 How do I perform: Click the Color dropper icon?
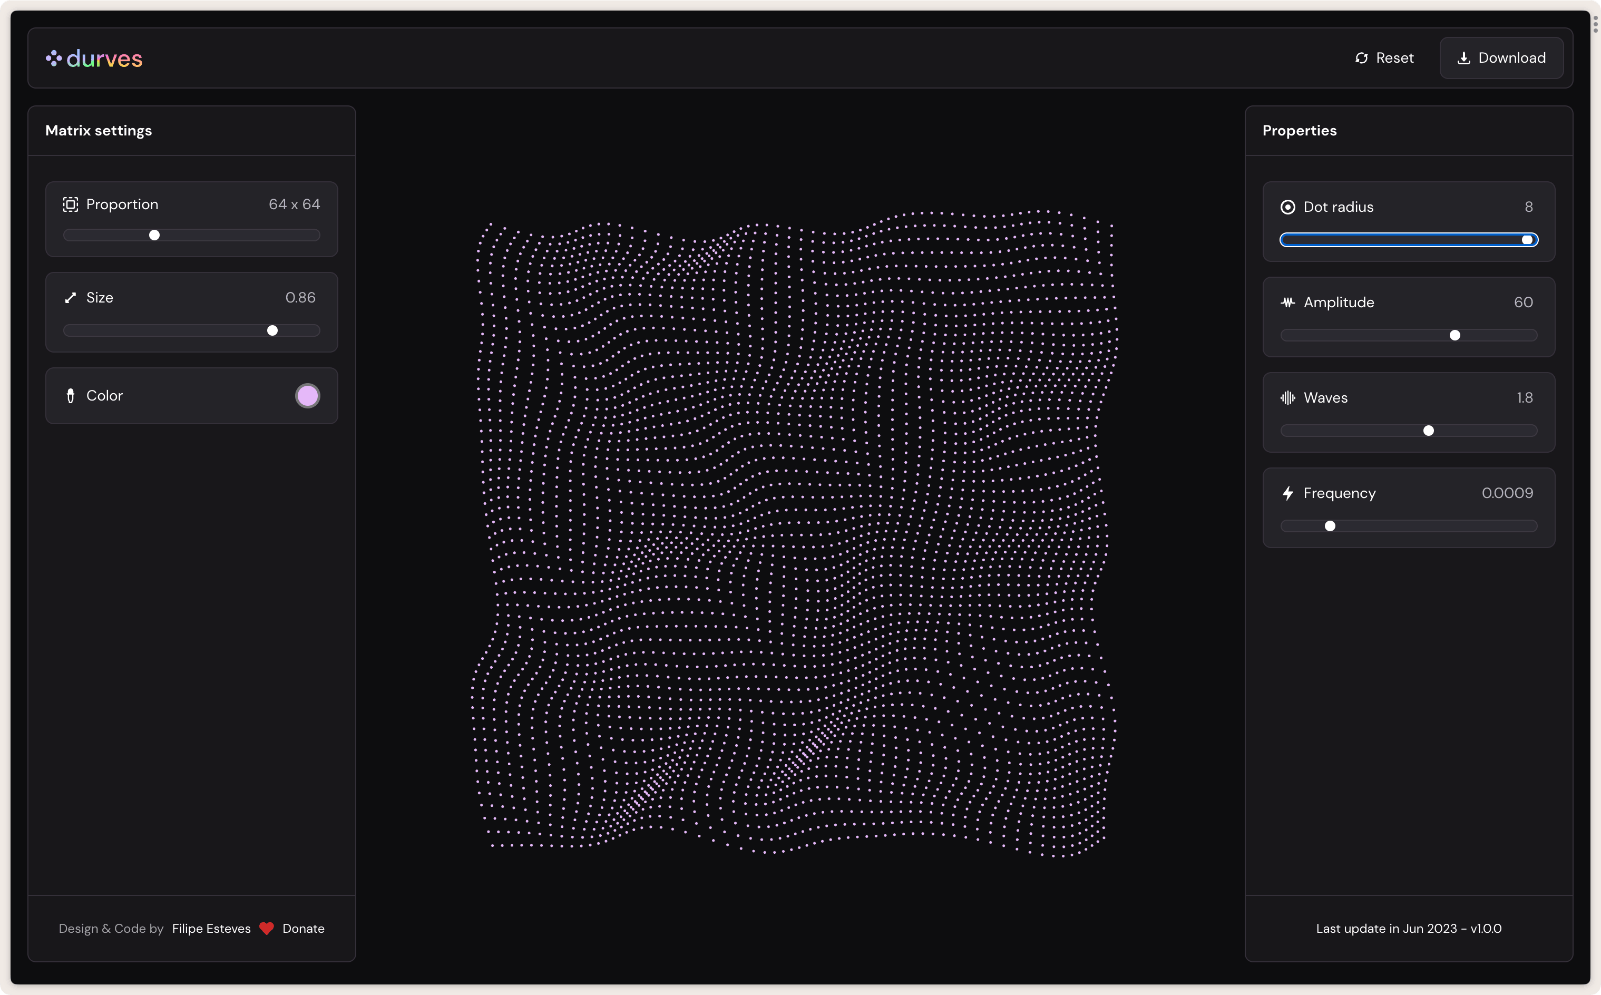[70, 396]
